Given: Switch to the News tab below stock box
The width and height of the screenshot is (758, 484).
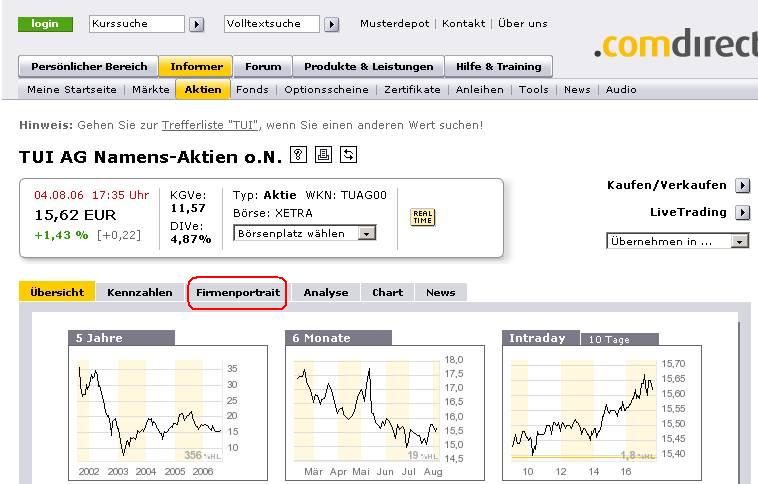Looking at the screenshot, I should point(440,293).
